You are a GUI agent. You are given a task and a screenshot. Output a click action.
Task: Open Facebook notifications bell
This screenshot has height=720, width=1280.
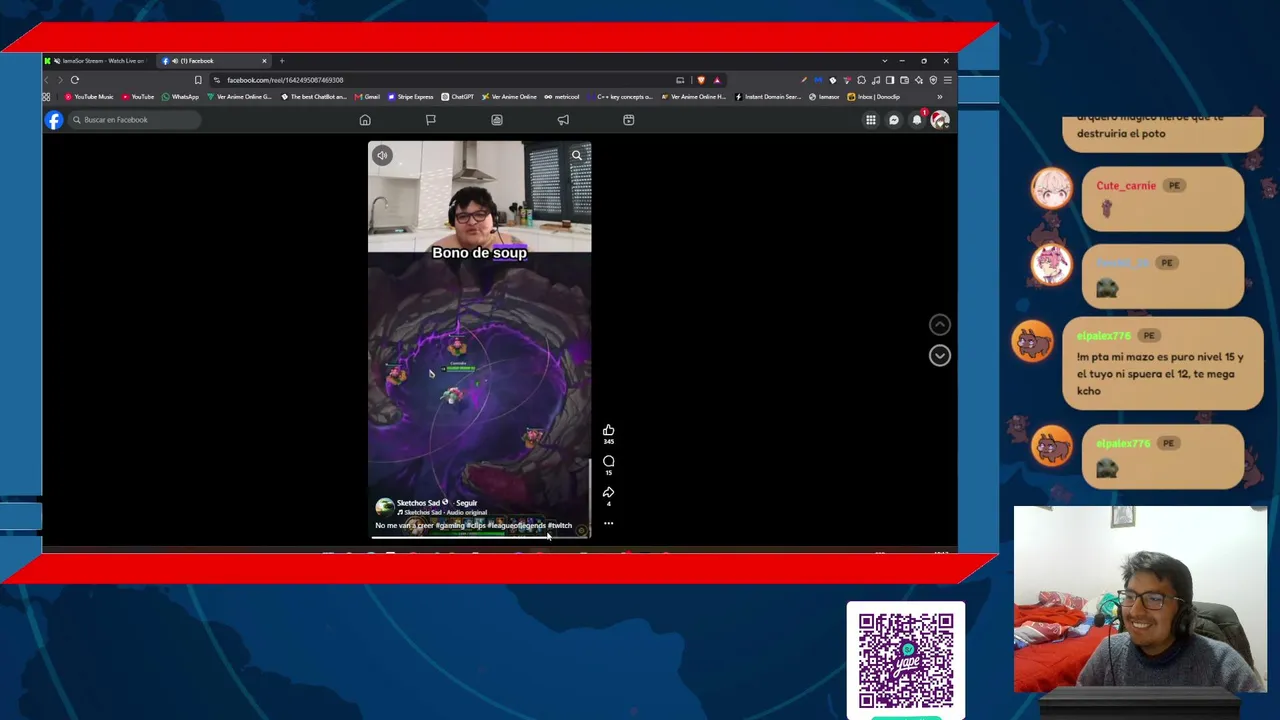pyautogui.click(x=917, y=120)
